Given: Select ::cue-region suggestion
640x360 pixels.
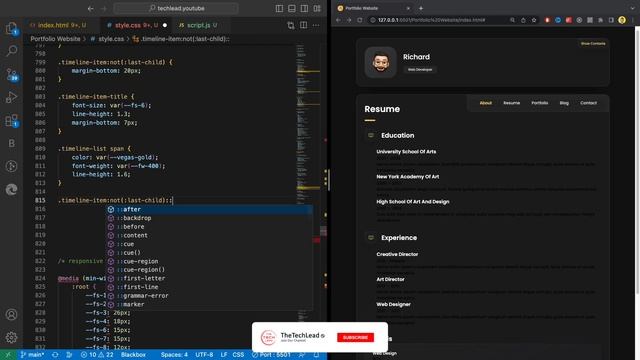Looking at the screenshot, I should pos(209,261).
